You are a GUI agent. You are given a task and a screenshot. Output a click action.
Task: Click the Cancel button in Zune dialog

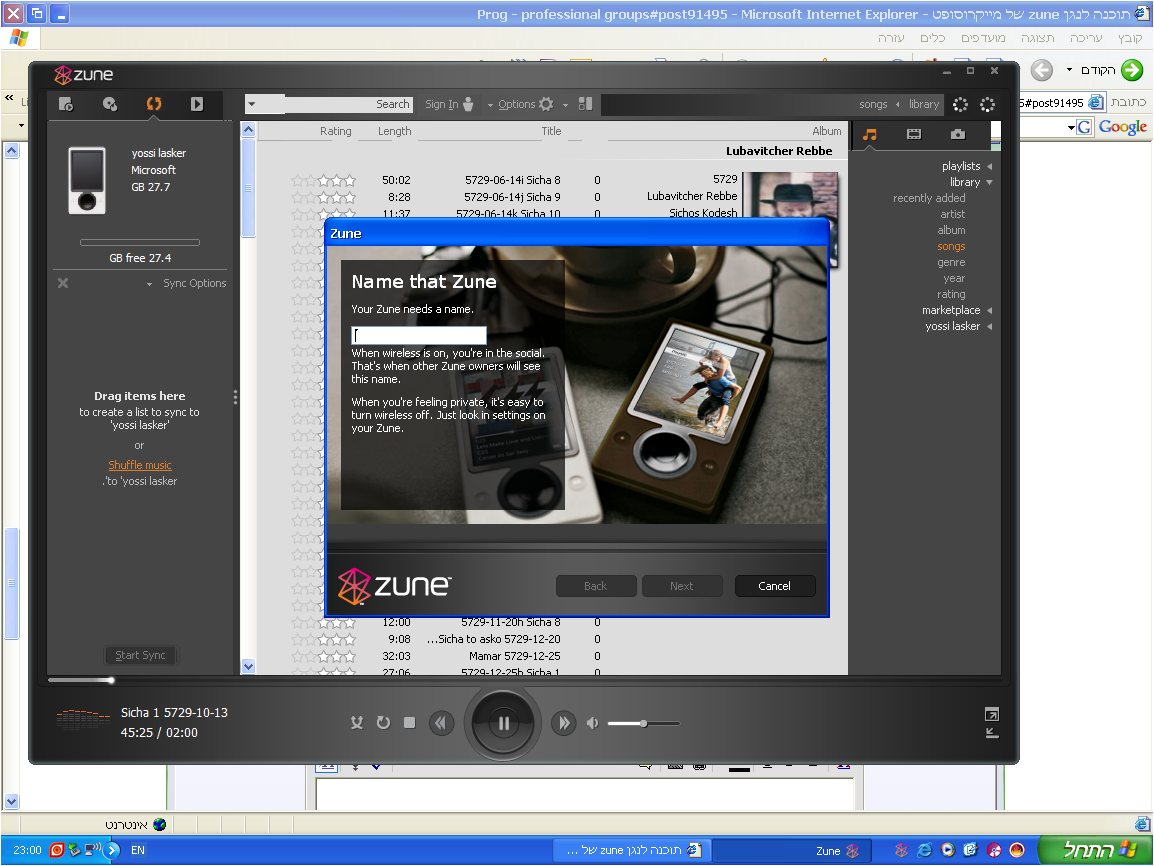pos(775,586)
